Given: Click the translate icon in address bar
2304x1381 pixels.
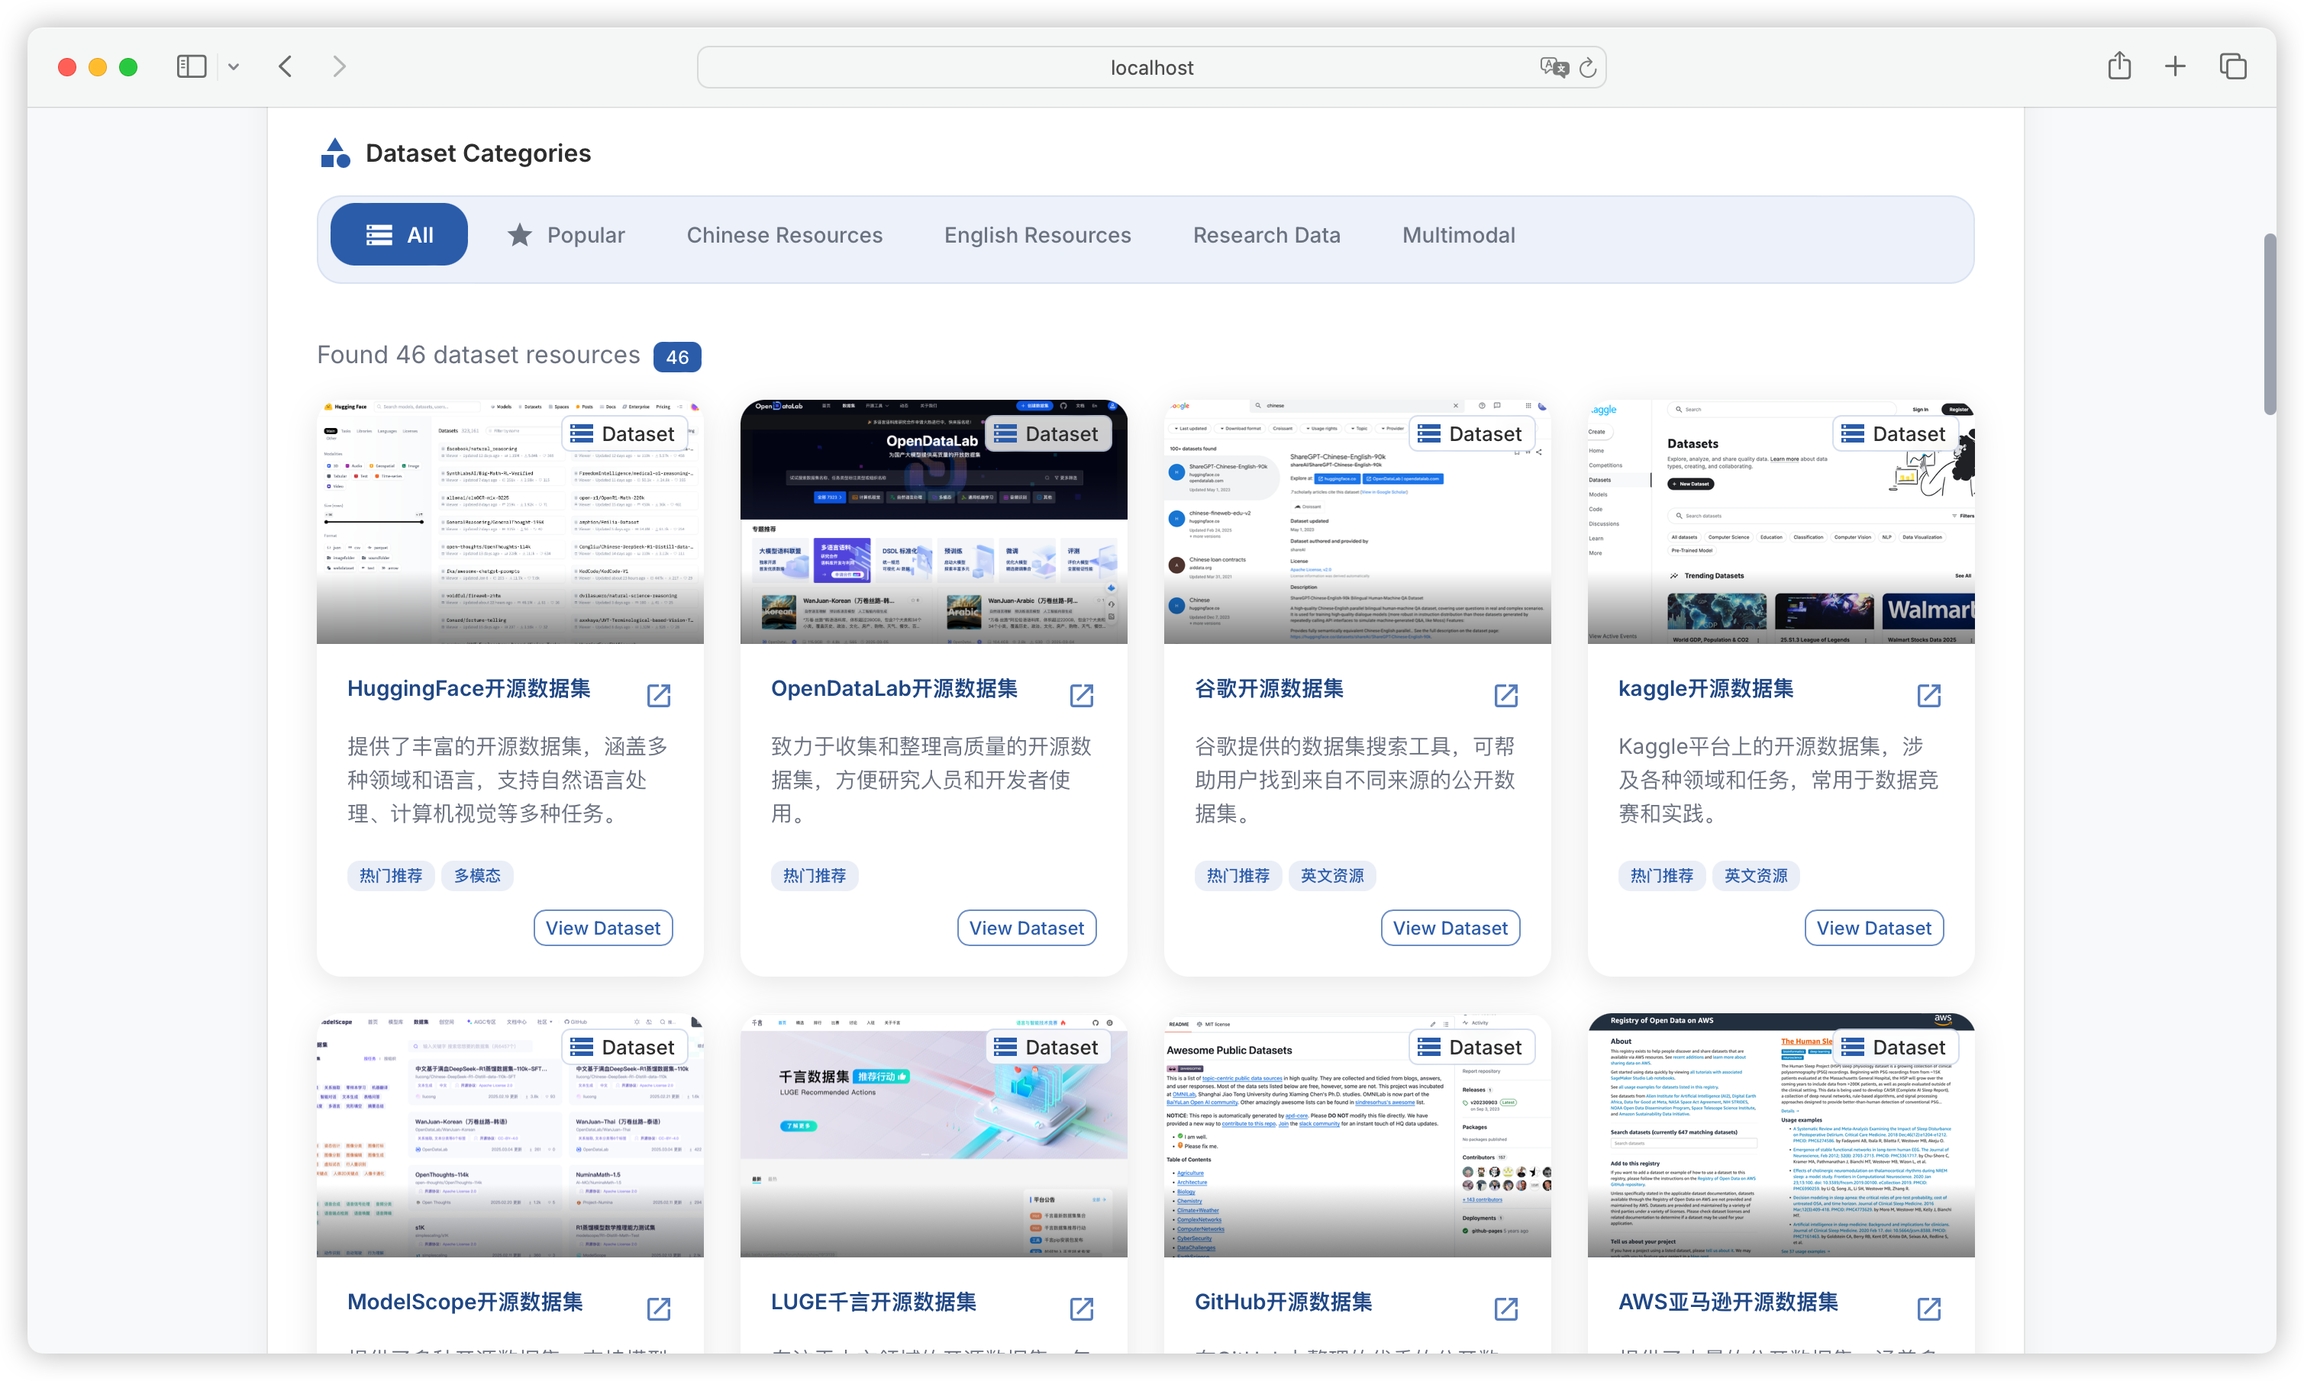Looking at the screenshot, I should coord(1553,68).
